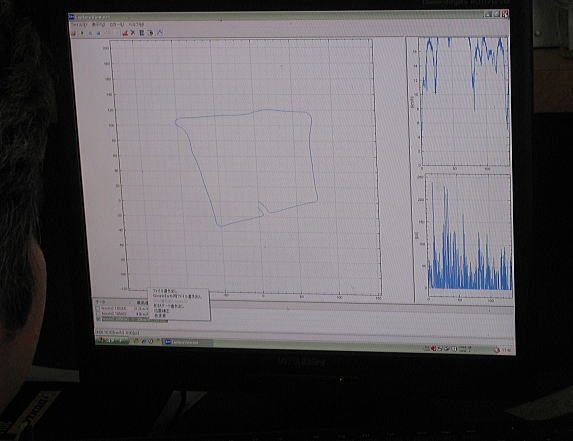This screenshot has width=573, height=441.
Task: Click the pale blue icon beside the arrow icon
Action: tap(90, 33)
